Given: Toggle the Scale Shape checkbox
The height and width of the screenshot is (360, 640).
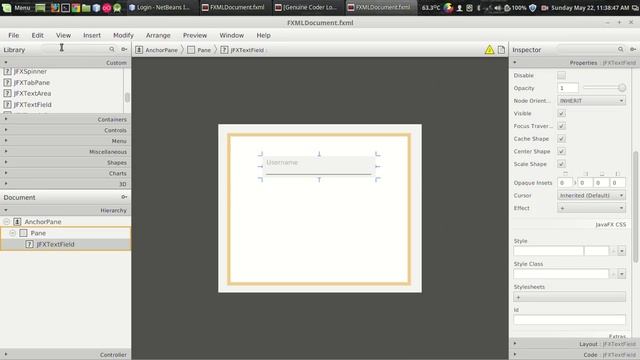Looking at the screenshot, I should click(x=562, y=164).
